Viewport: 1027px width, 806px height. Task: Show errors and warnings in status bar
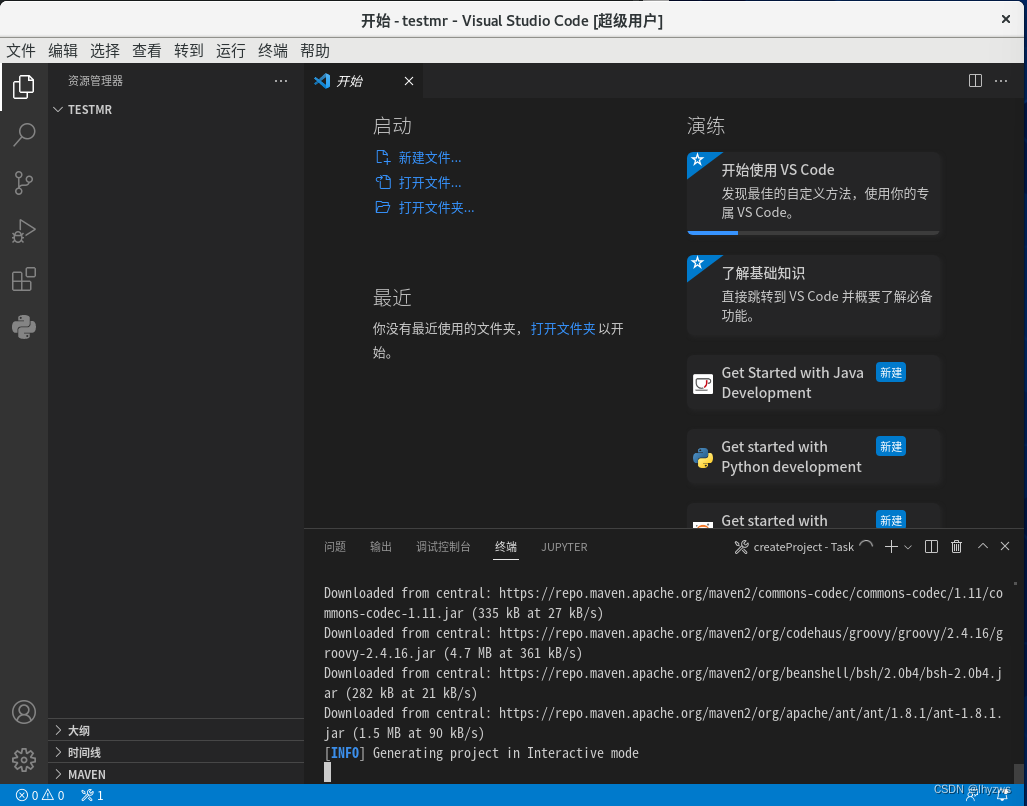40,796
